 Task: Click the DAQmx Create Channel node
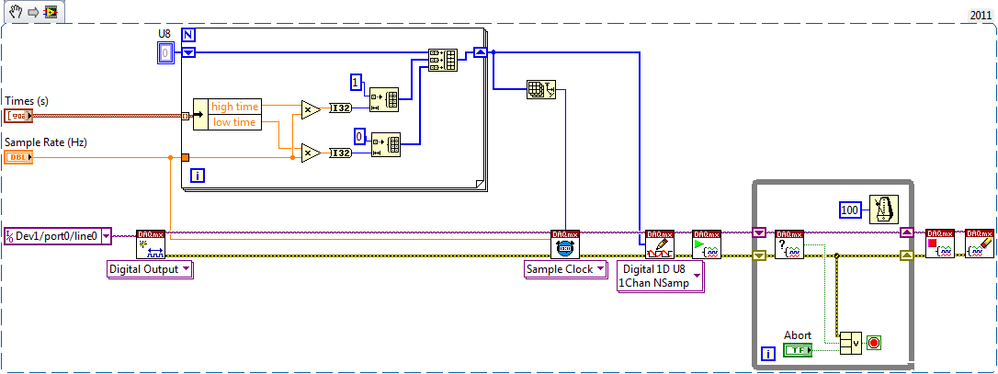click(151, 244)
